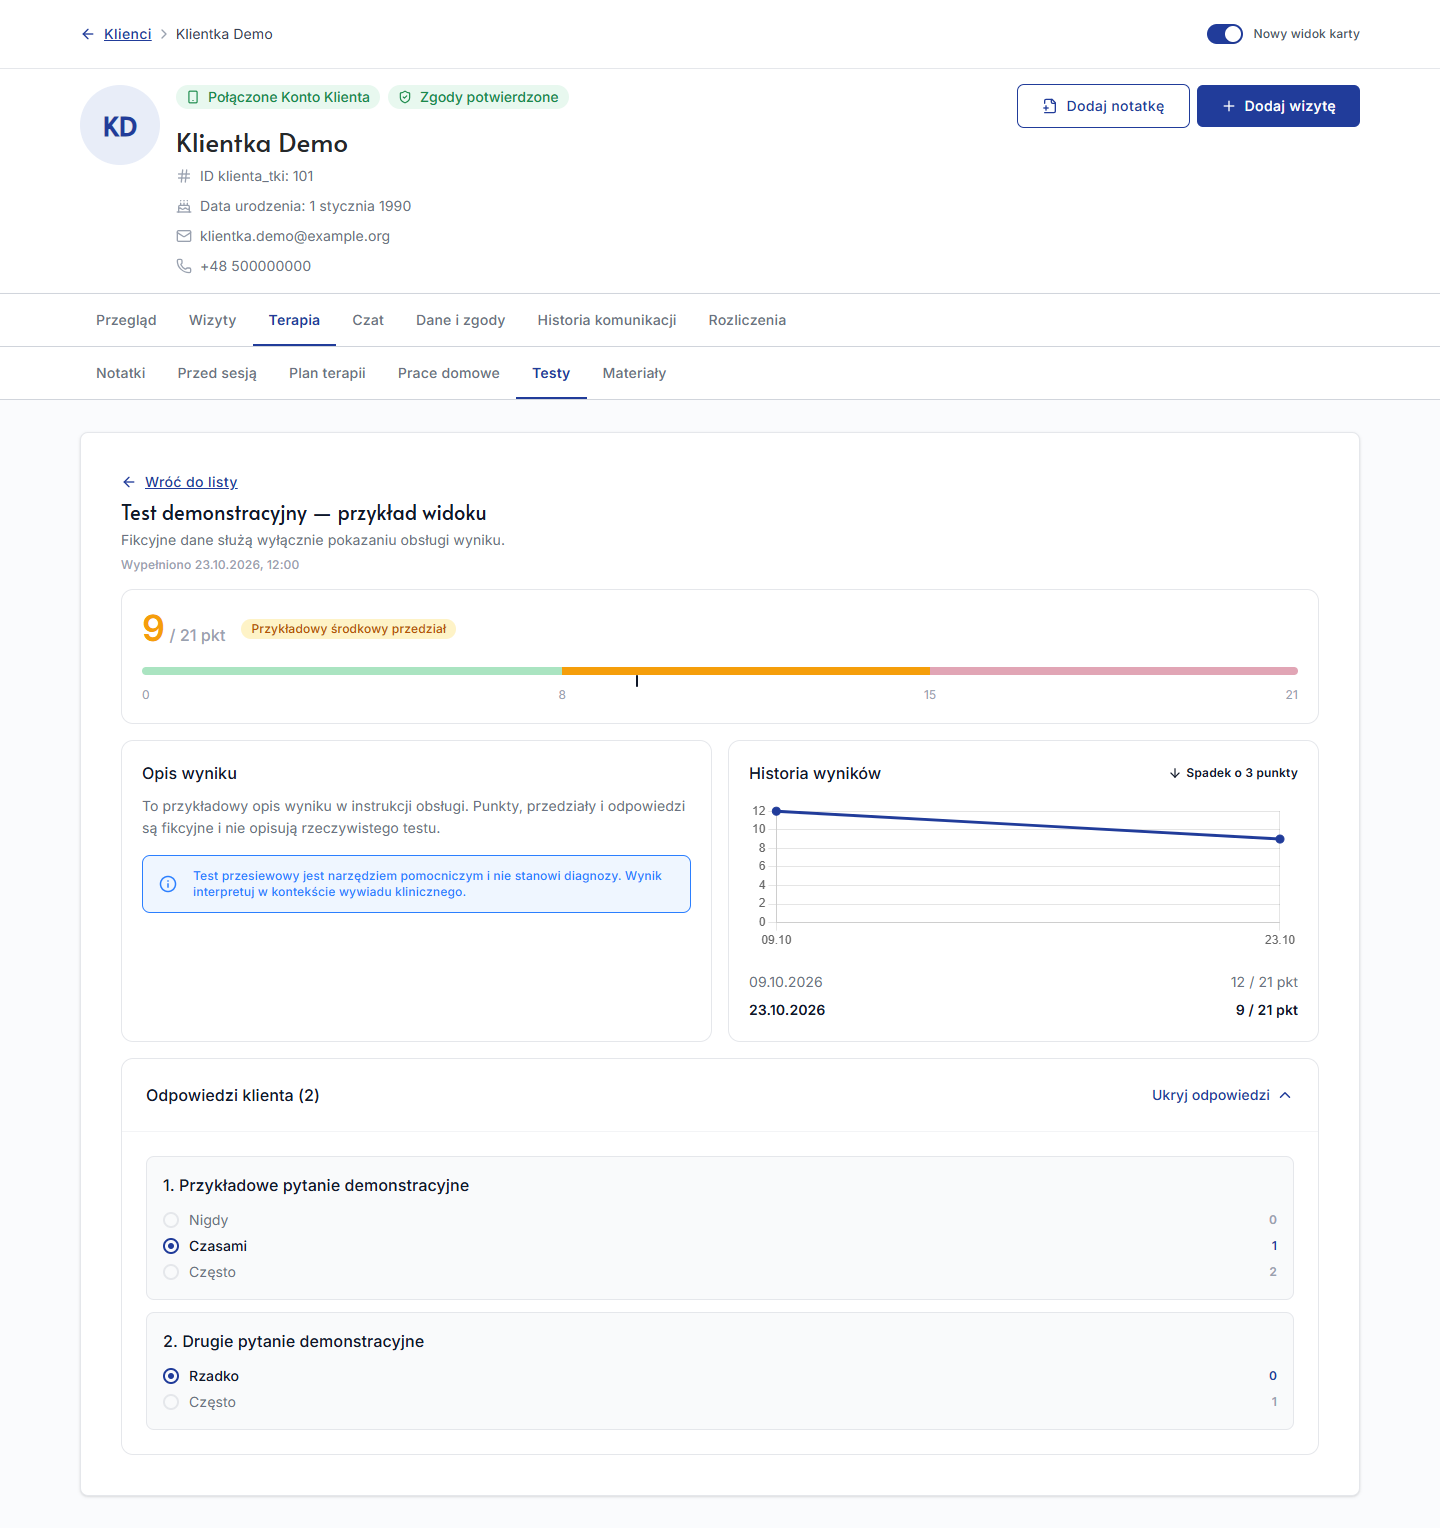Click the down arrow beside Spadek o 3 punkty
The width and height of the screenshot is (1440, 1528).
[x=1175, y=773]
